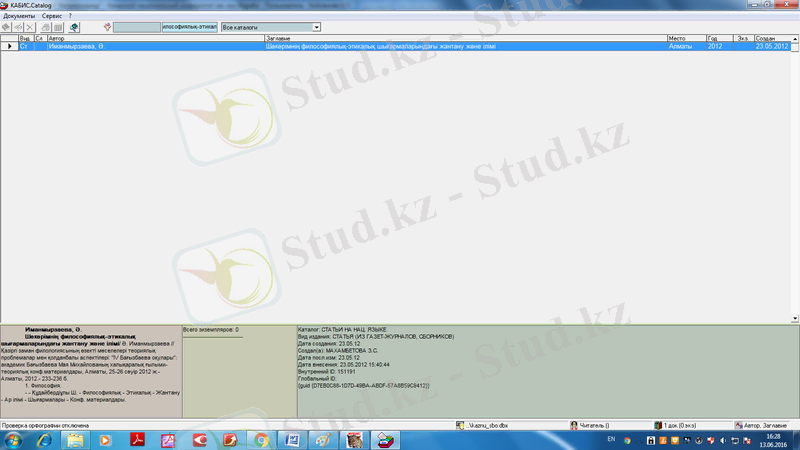Image resolution: width=800 pixels, height=450 pixels.
Task: Click the sort order icon in status bar
Action: click(738, 425)
